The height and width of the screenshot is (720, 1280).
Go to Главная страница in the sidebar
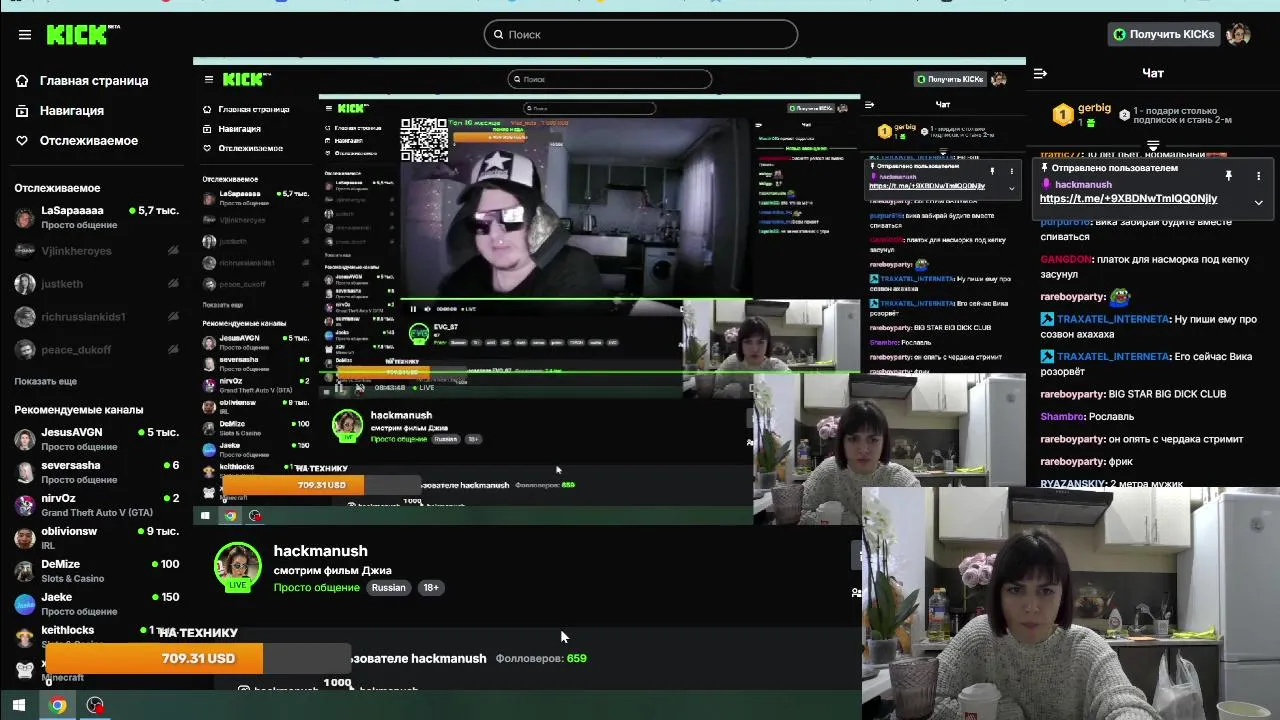click(x=94, y=80)
